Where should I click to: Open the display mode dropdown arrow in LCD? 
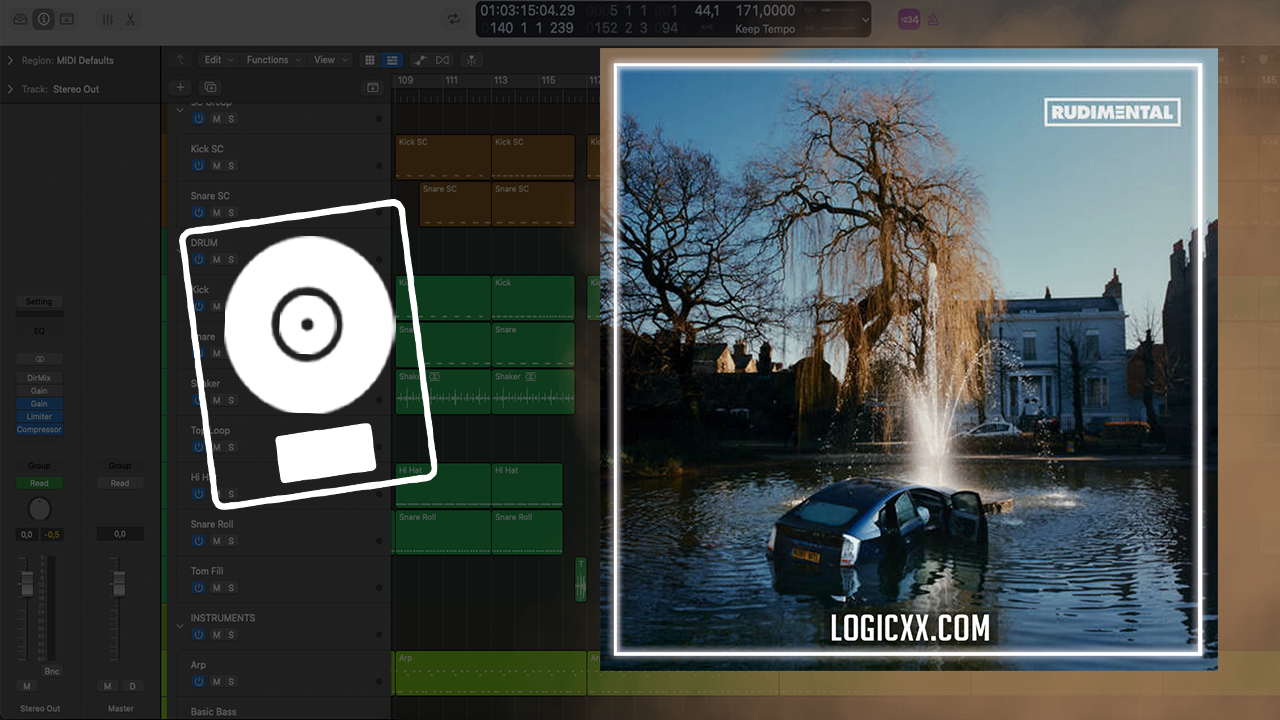pyautogui.click(x=865, y=19)
